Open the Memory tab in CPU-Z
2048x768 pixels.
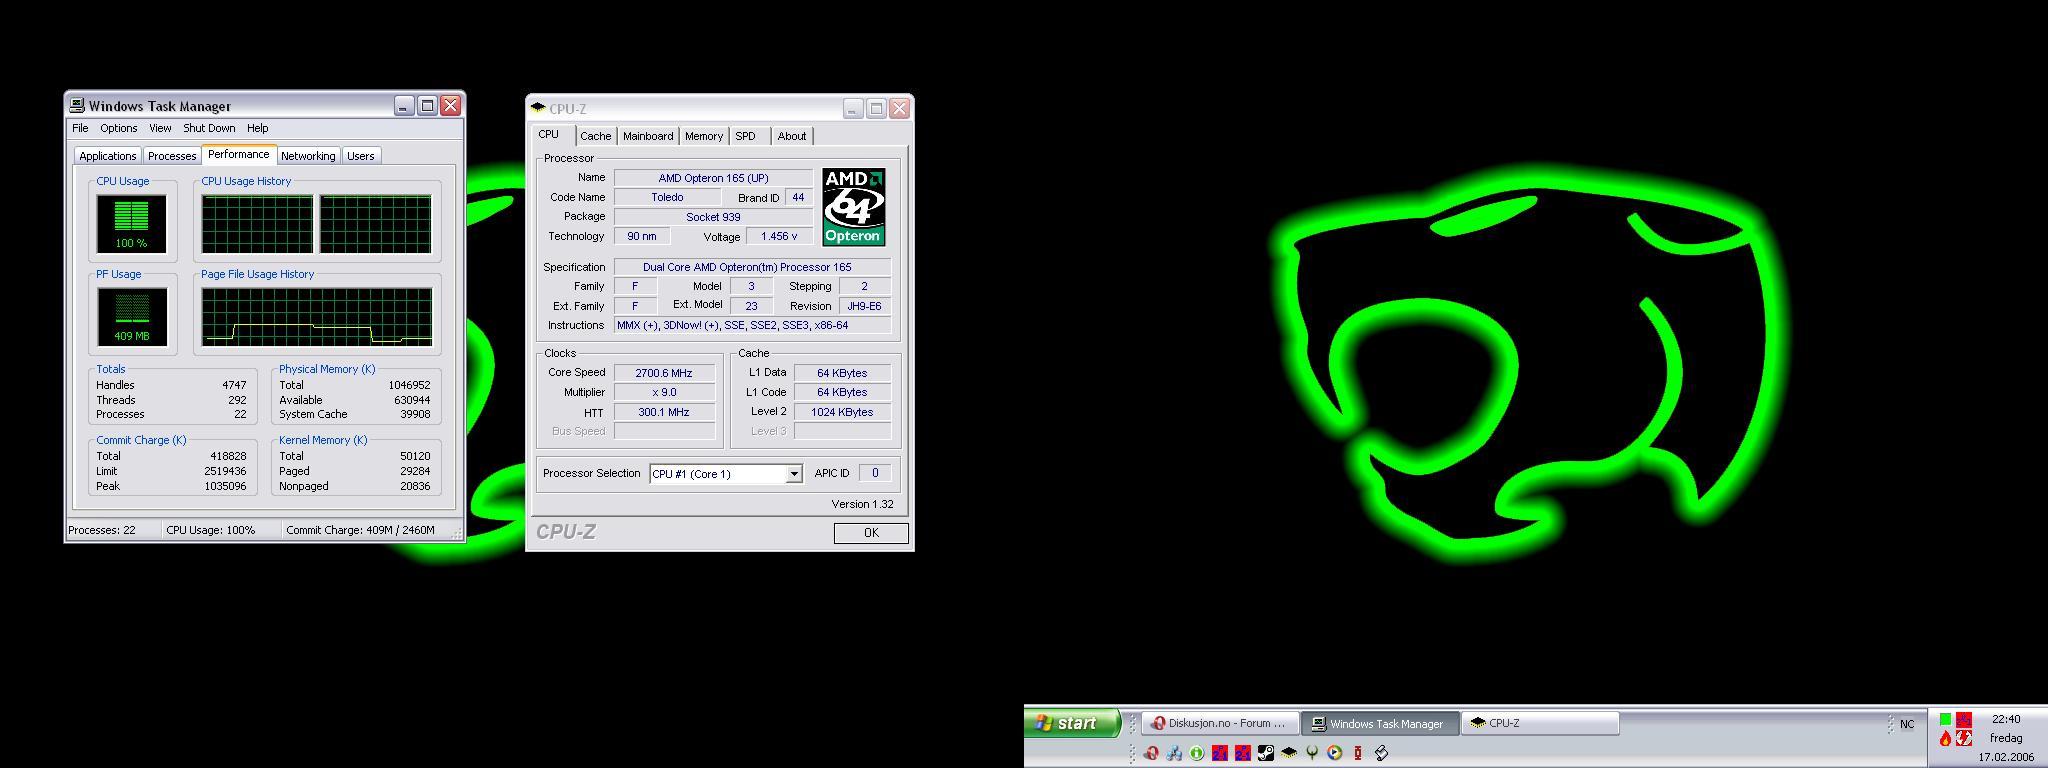coord(704,136)
